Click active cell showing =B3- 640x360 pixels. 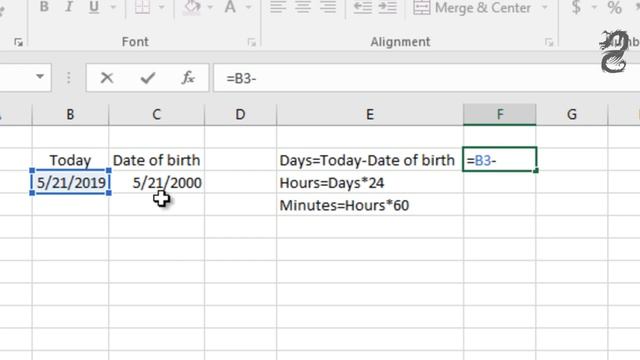tap(500, 160)
